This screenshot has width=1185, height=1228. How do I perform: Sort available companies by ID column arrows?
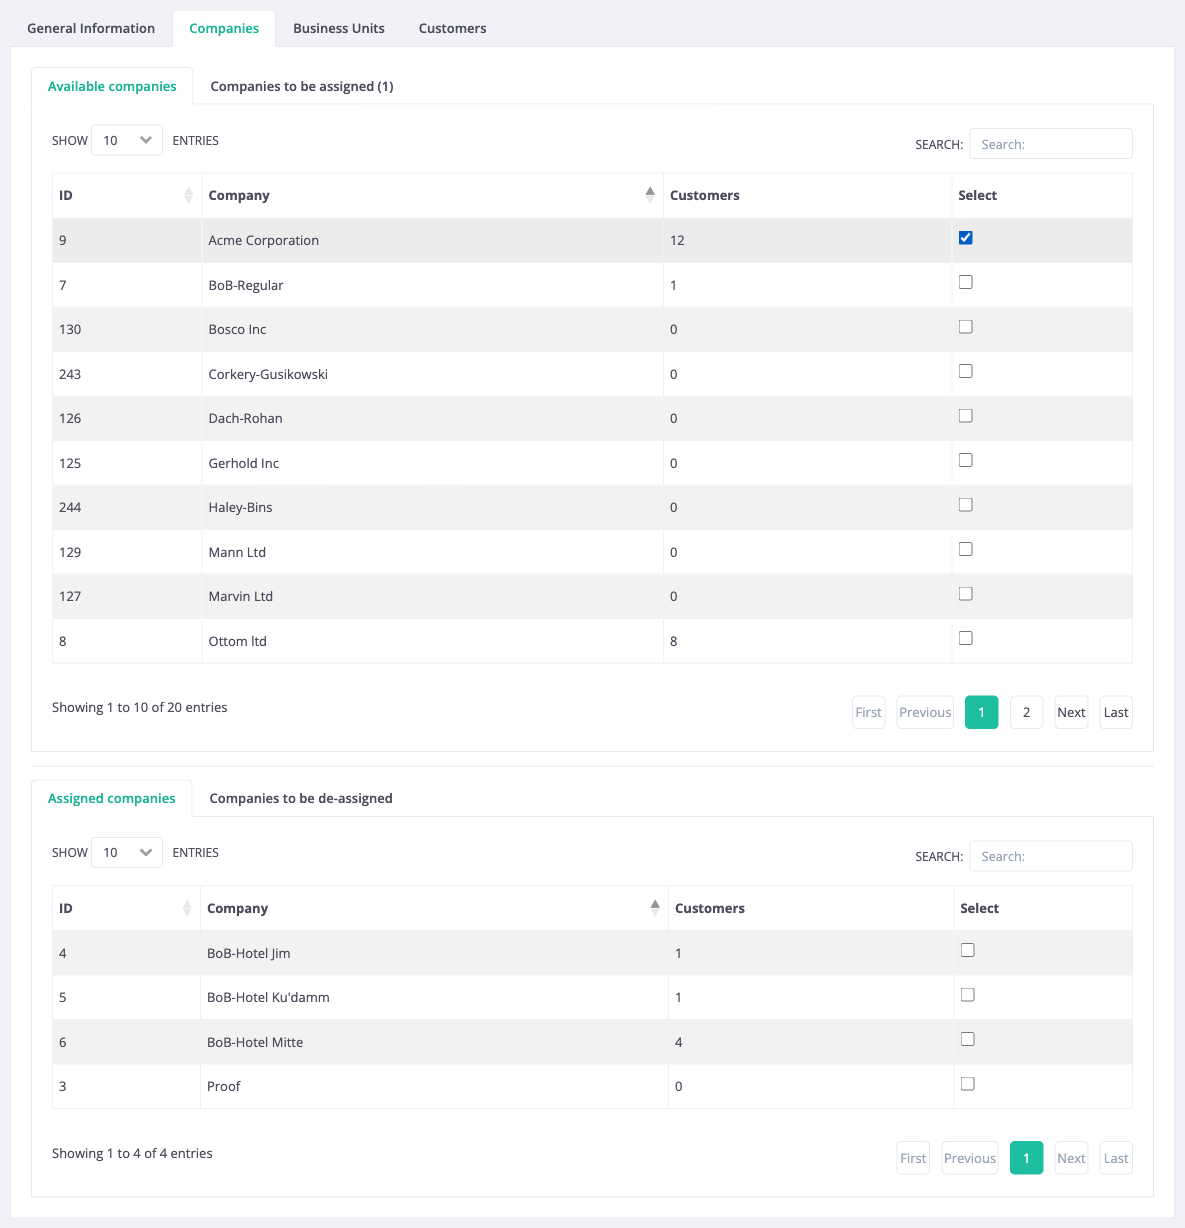pos(188,195)
